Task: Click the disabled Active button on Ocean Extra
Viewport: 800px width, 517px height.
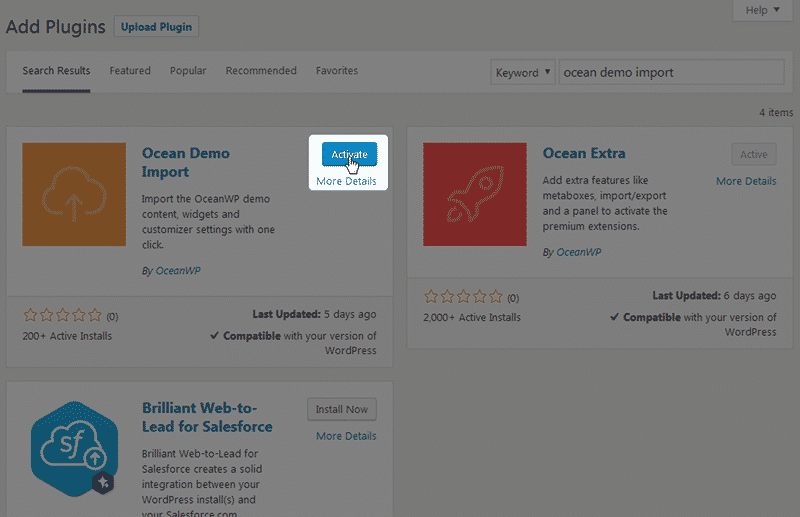Action: pyautogui.click(x=754, y=154)
